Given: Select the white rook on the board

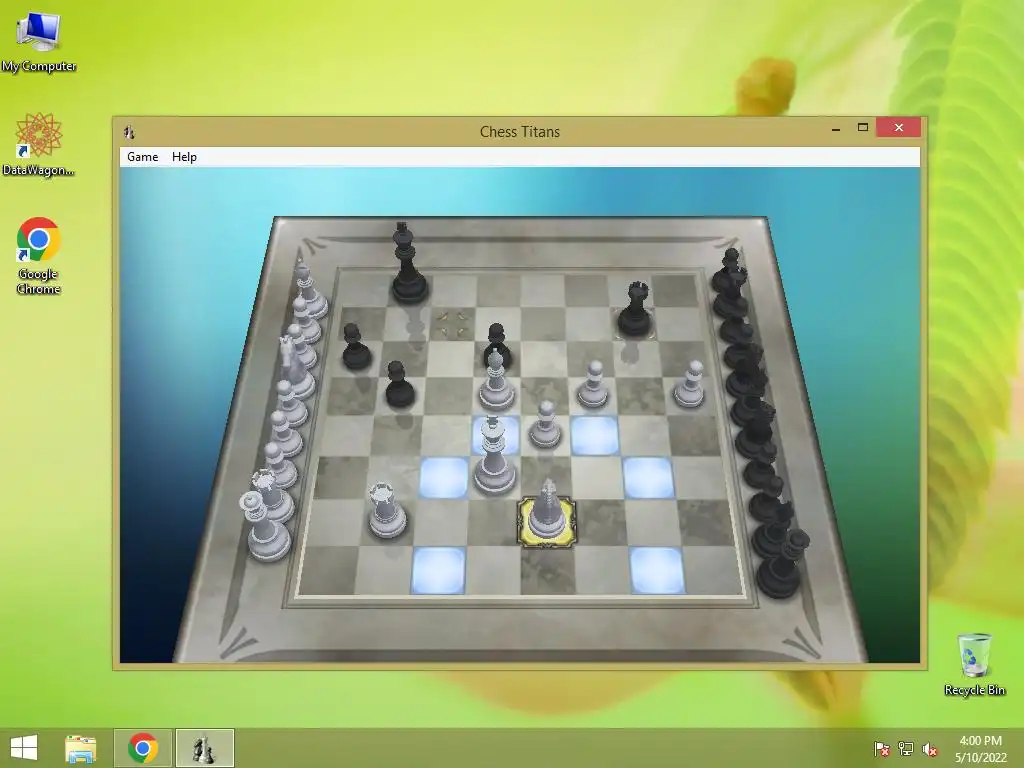Looking at the screenshot, I should pyautogui.click(x=387, y=509).
